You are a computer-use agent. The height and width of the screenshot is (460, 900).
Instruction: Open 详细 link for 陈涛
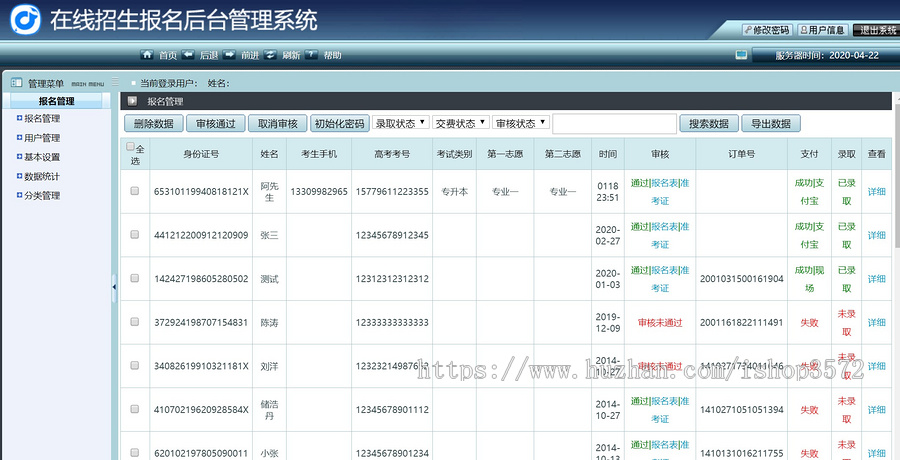coord(876,322)
